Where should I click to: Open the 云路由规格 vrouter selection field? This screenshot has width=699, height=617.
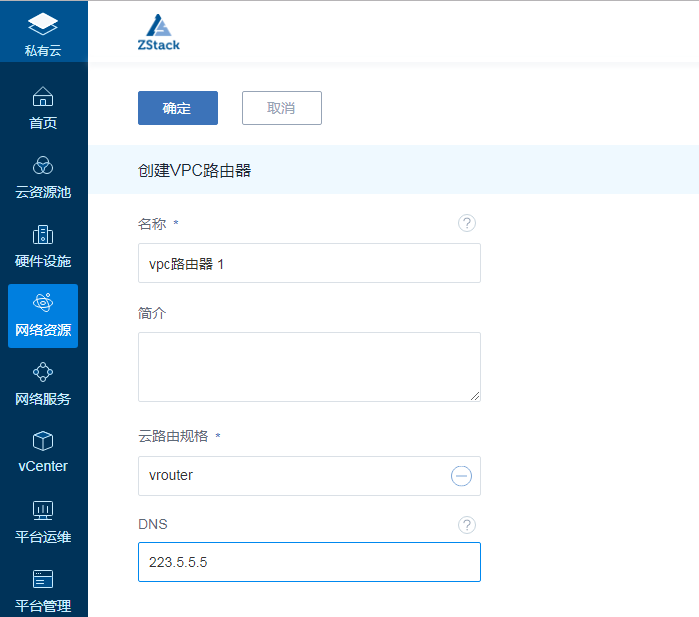coord(309,476)
